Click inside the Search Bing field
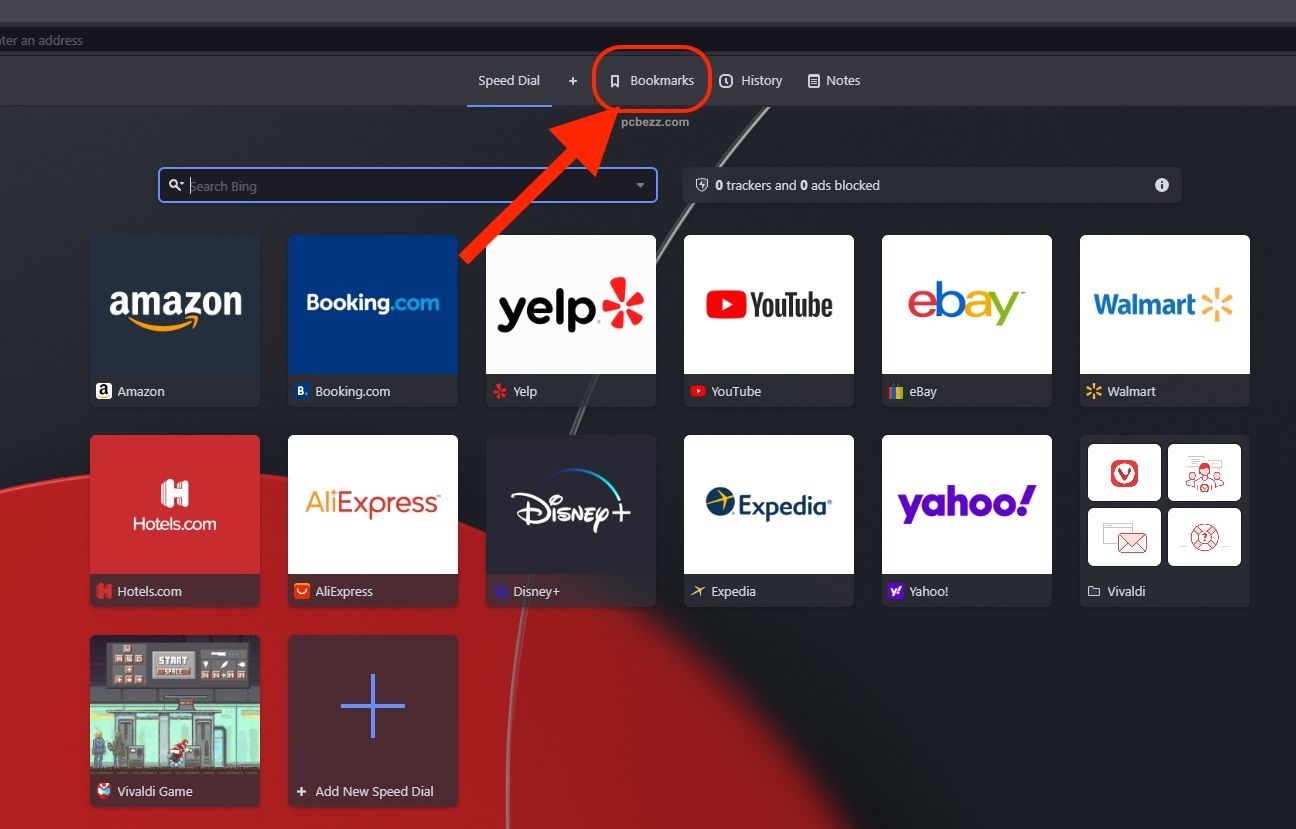 click(400, 186)
